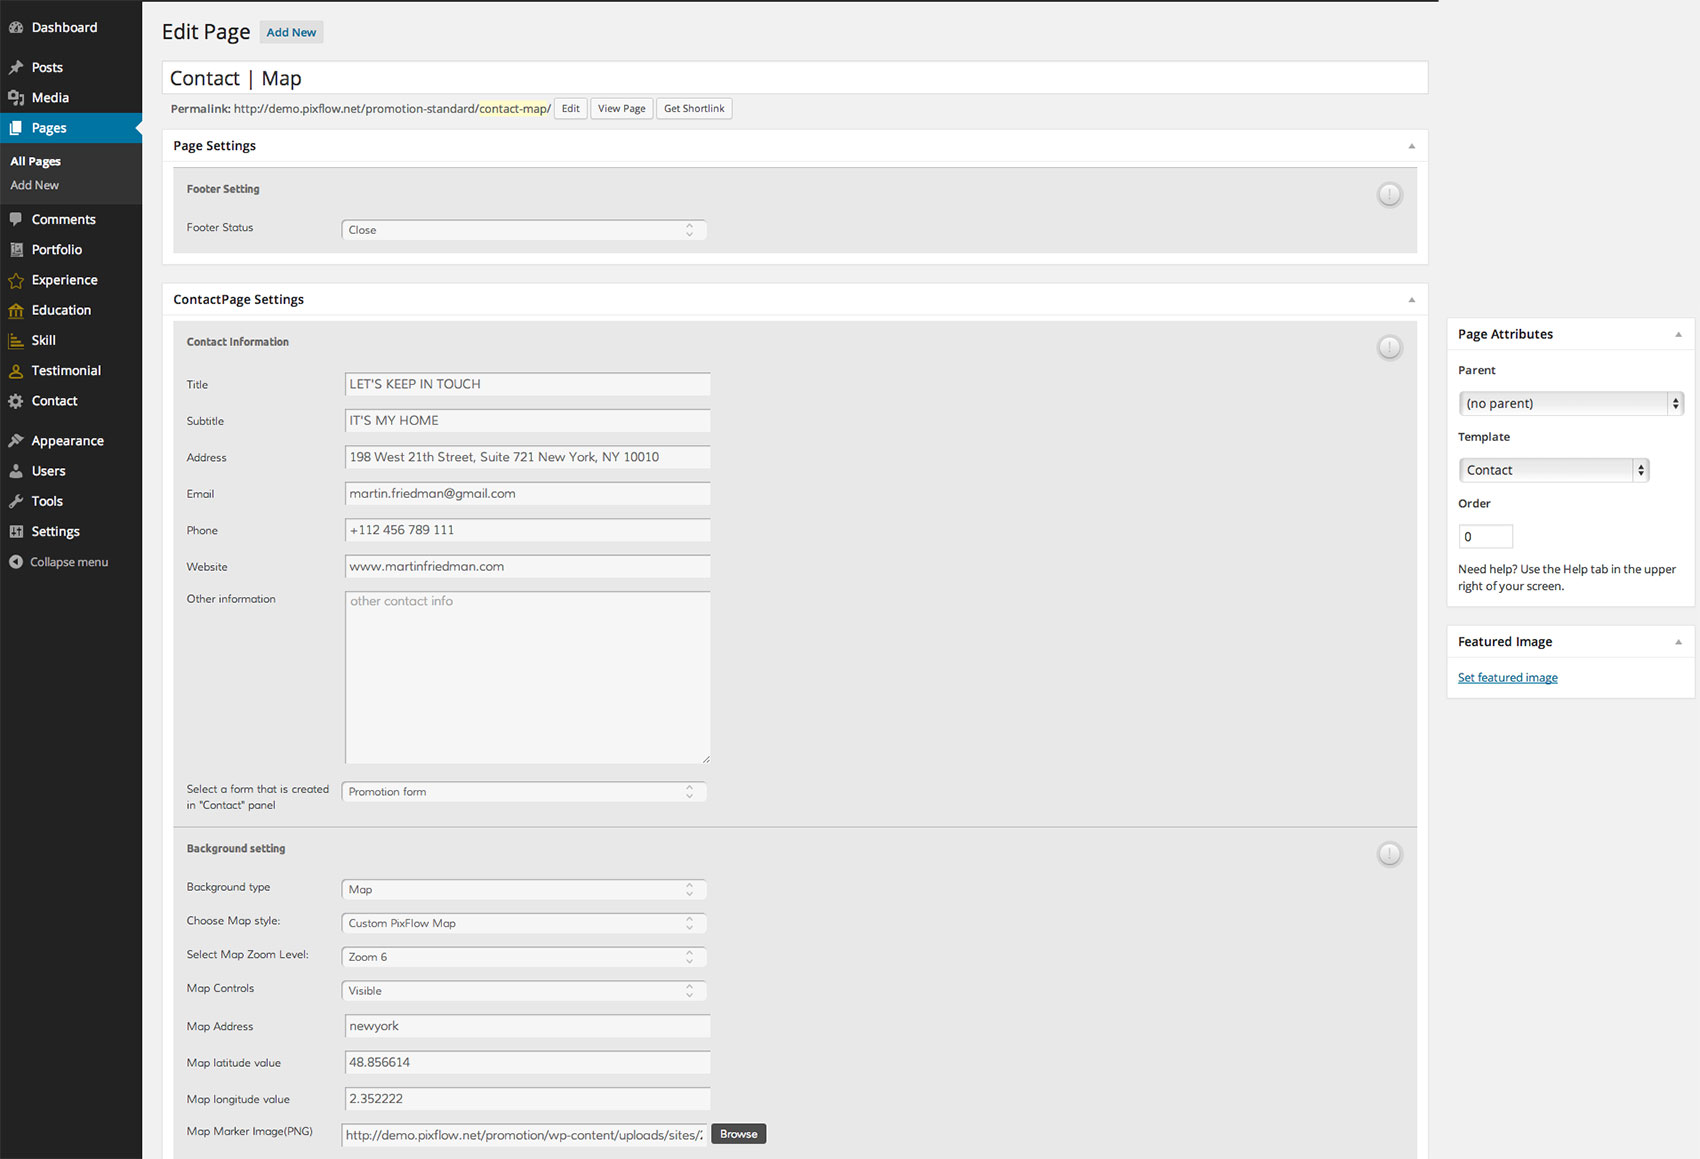
Task: Toggle the Background setting info button
Action: (x=1389, y=854)
